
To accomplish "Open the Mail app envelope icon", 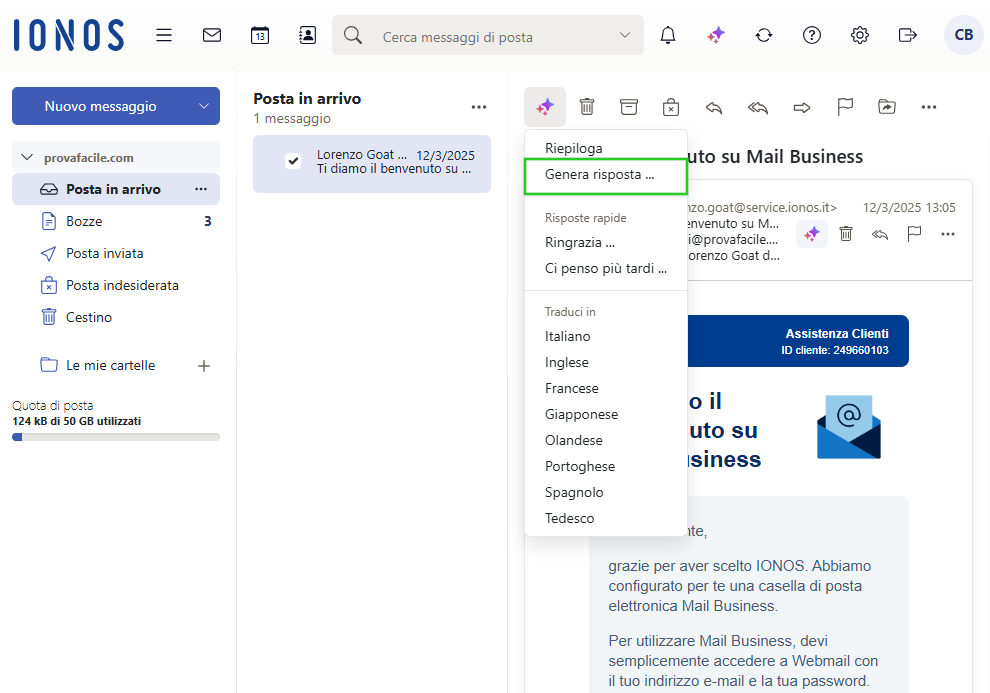I will click(x=212, y=35).
